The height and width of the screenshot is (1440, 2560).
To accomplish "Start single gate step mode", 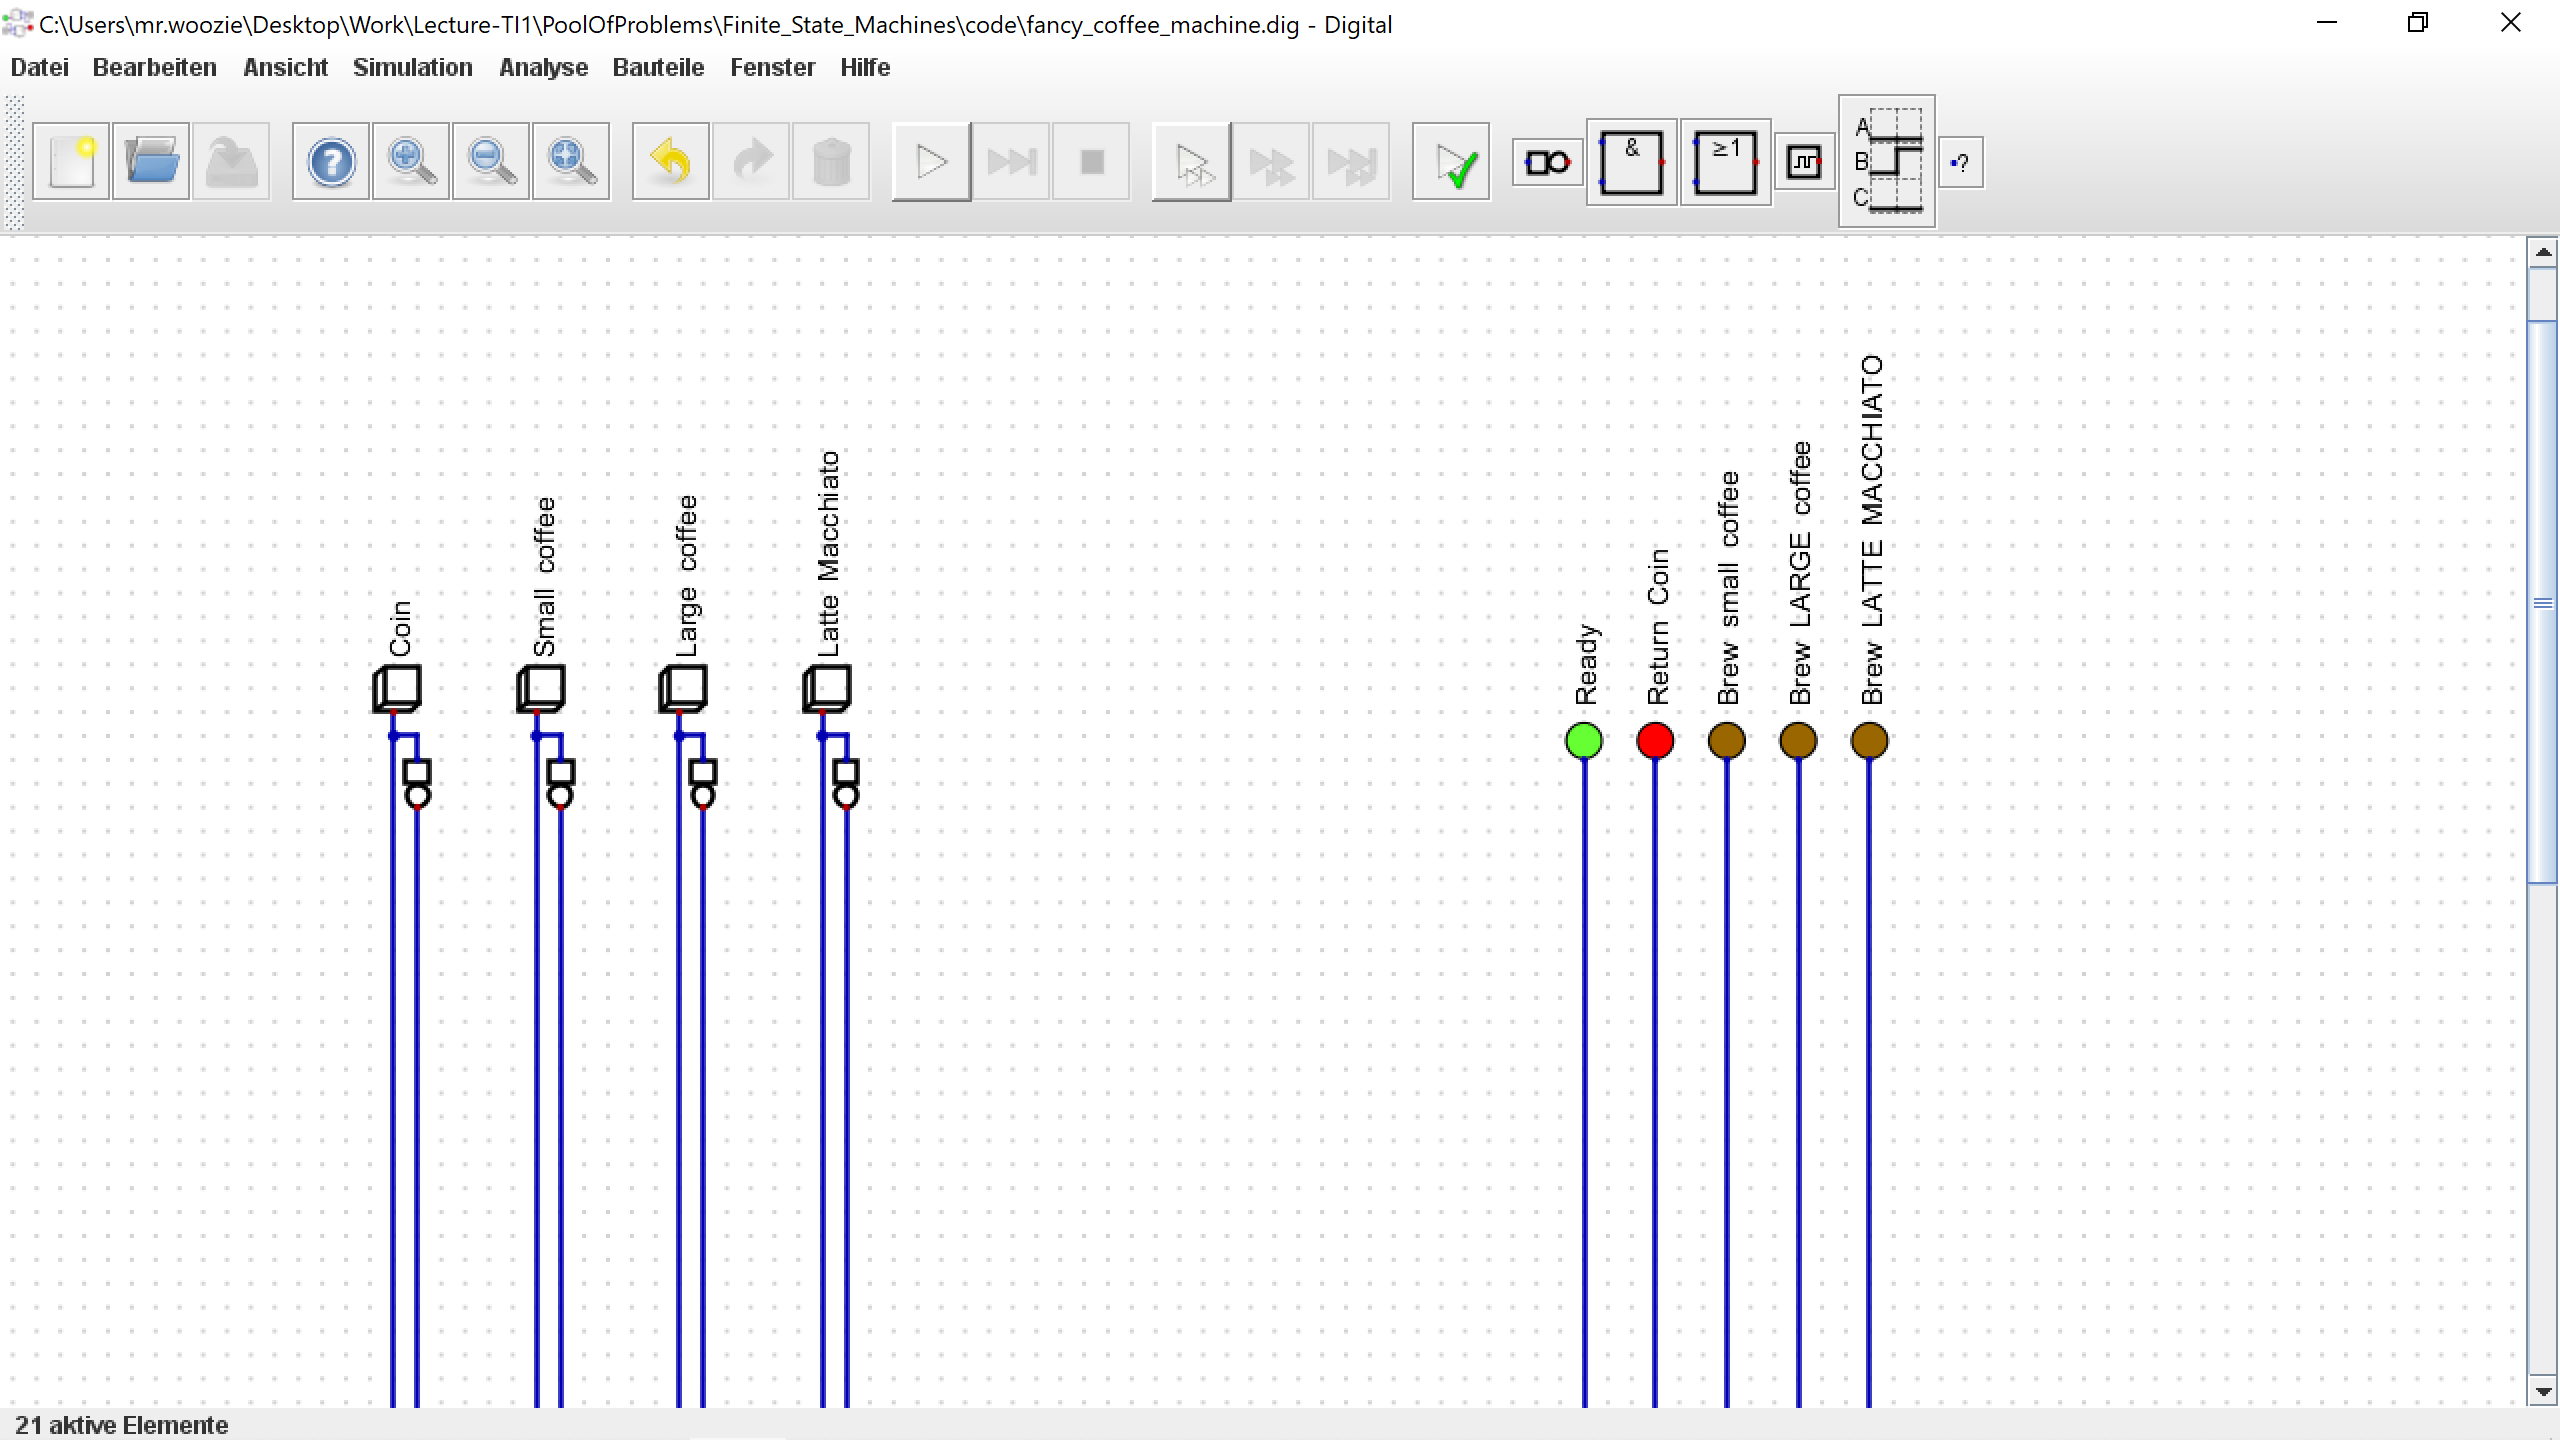I will tap(1191, 162).
